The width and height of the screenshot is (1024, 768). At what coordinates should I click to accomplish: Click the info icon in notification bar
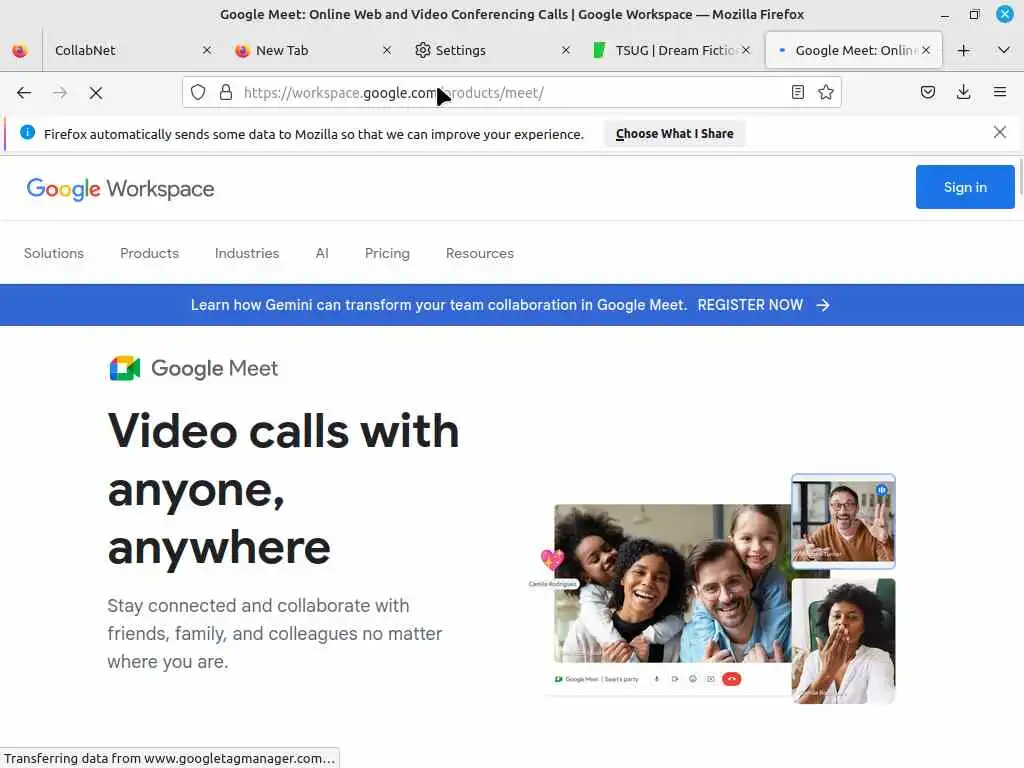click(27, 133)
